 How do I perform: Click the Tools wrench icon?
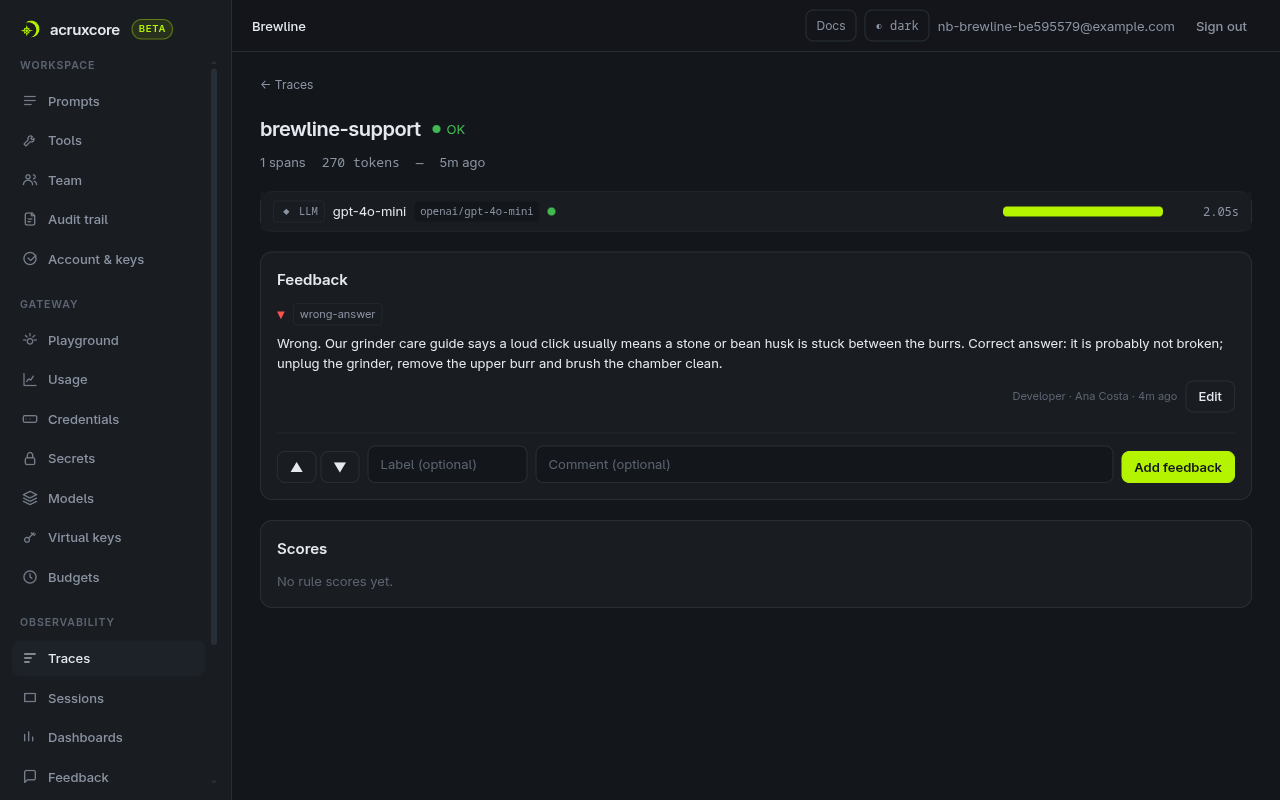tap(30, 140)
